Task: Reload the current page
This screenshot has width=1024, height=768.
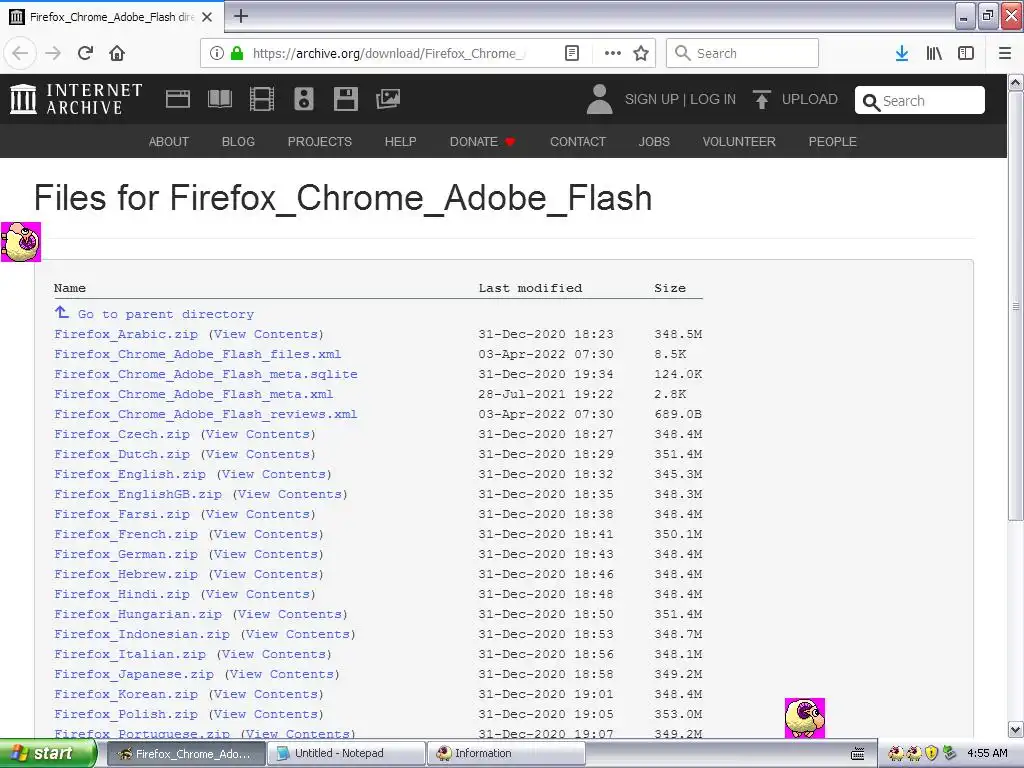Action: coord(85,54)
